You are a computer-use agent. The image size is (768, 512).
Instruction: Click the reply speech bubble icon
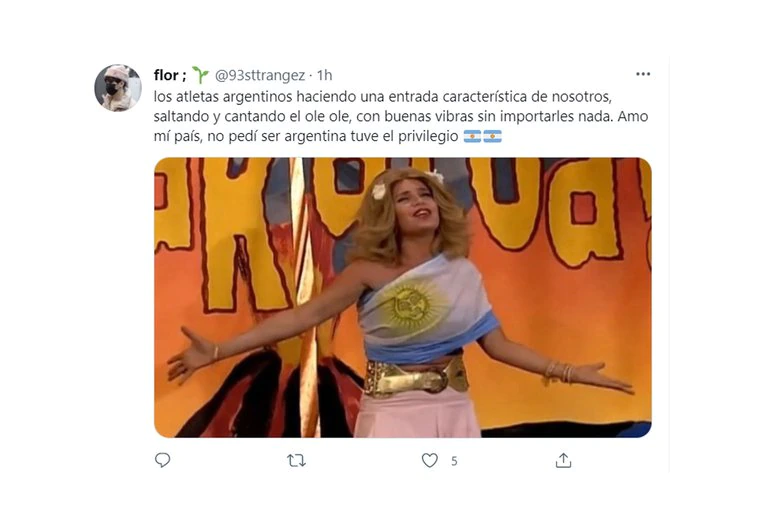point(162,460)
